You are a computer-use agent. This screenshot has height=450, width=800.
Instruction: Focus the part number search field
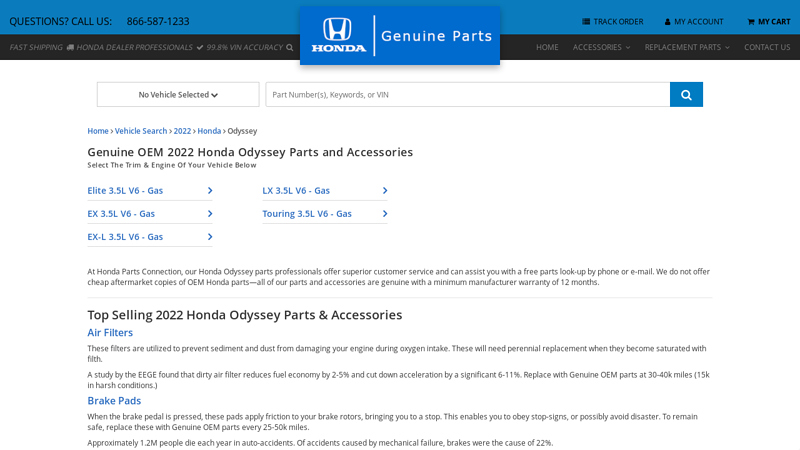click(468, 94)
